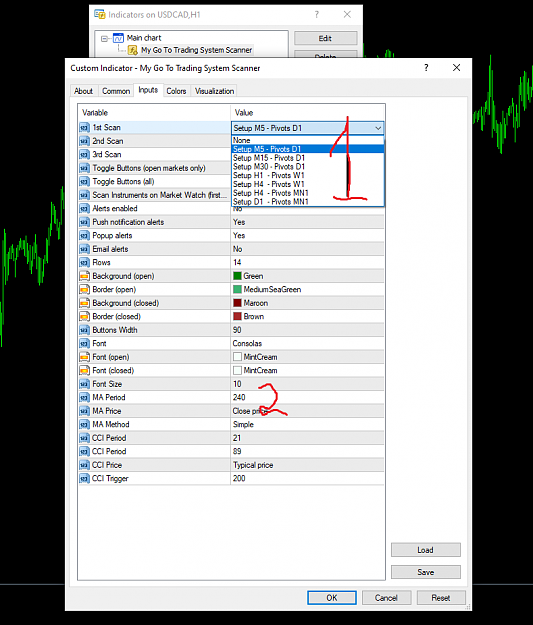
Task: Click the scanner indicator icon in Indicators window
Action: (132, 50)
